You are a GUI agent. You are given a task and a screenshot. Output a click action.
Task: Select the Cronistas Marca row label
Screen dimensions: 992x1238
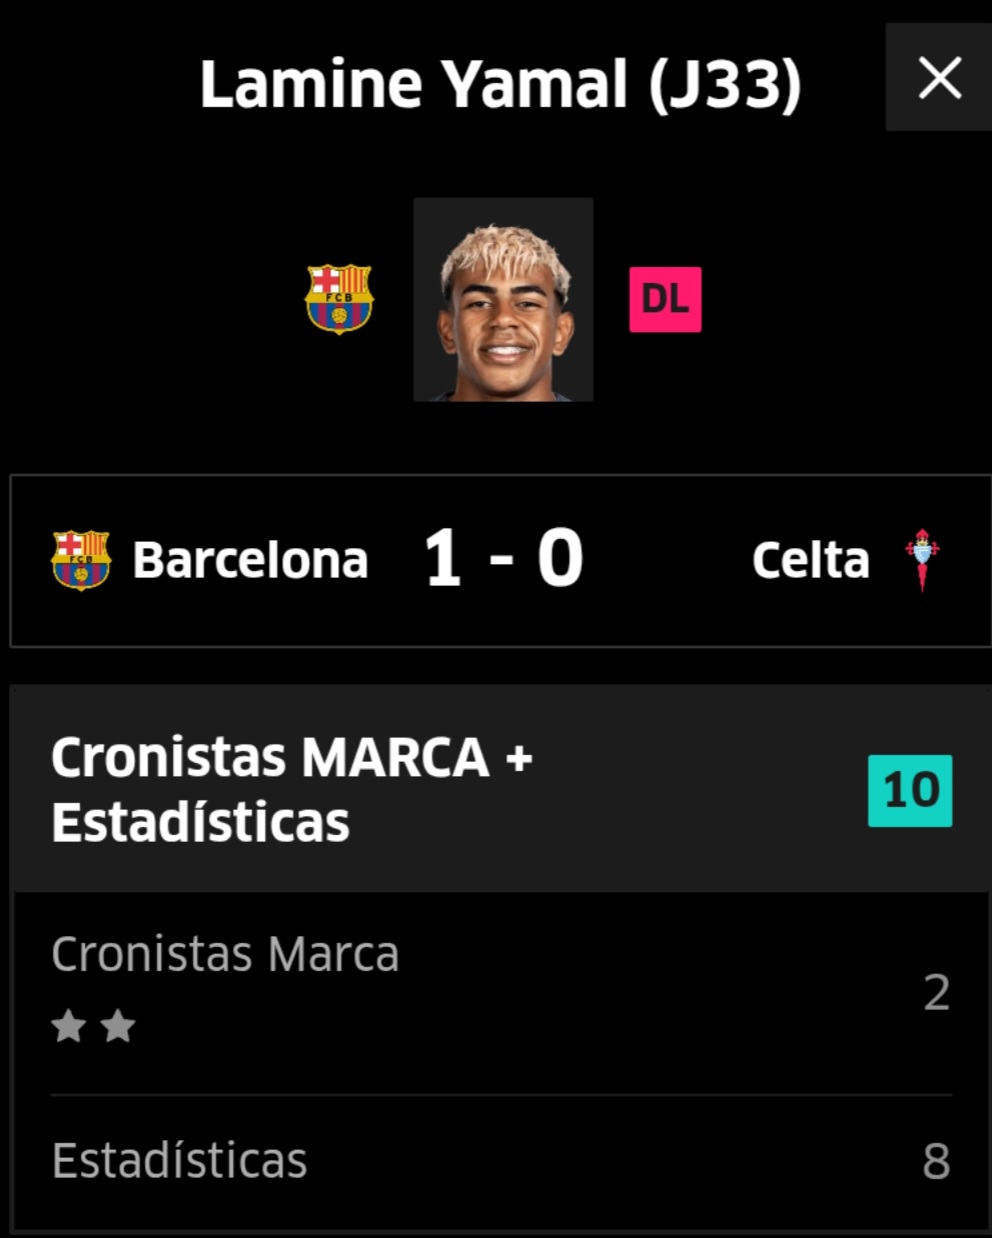click(x=225, y=954)
